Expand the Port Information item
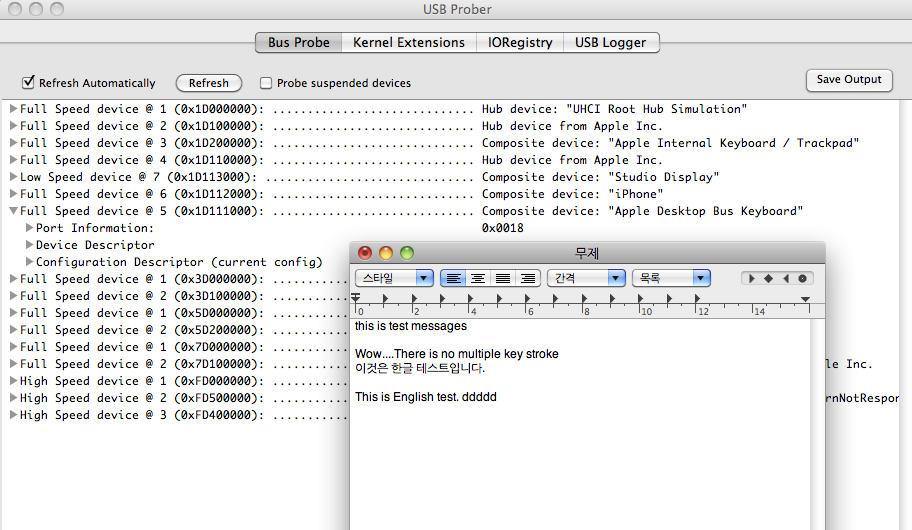Image resolution: width=912 pixels, height=530 pixels. coord(29,227)
